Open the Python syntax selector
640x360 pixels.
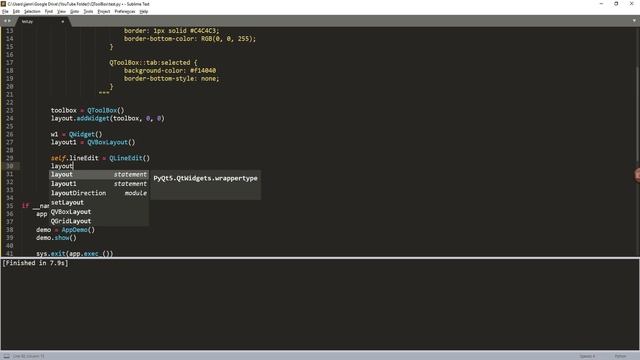coord(620,356)
